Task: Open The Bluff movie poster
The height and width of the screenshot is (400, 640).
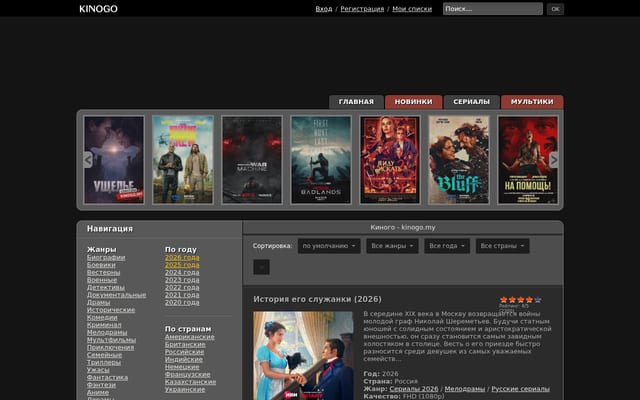Action: [x=459, y=160]
